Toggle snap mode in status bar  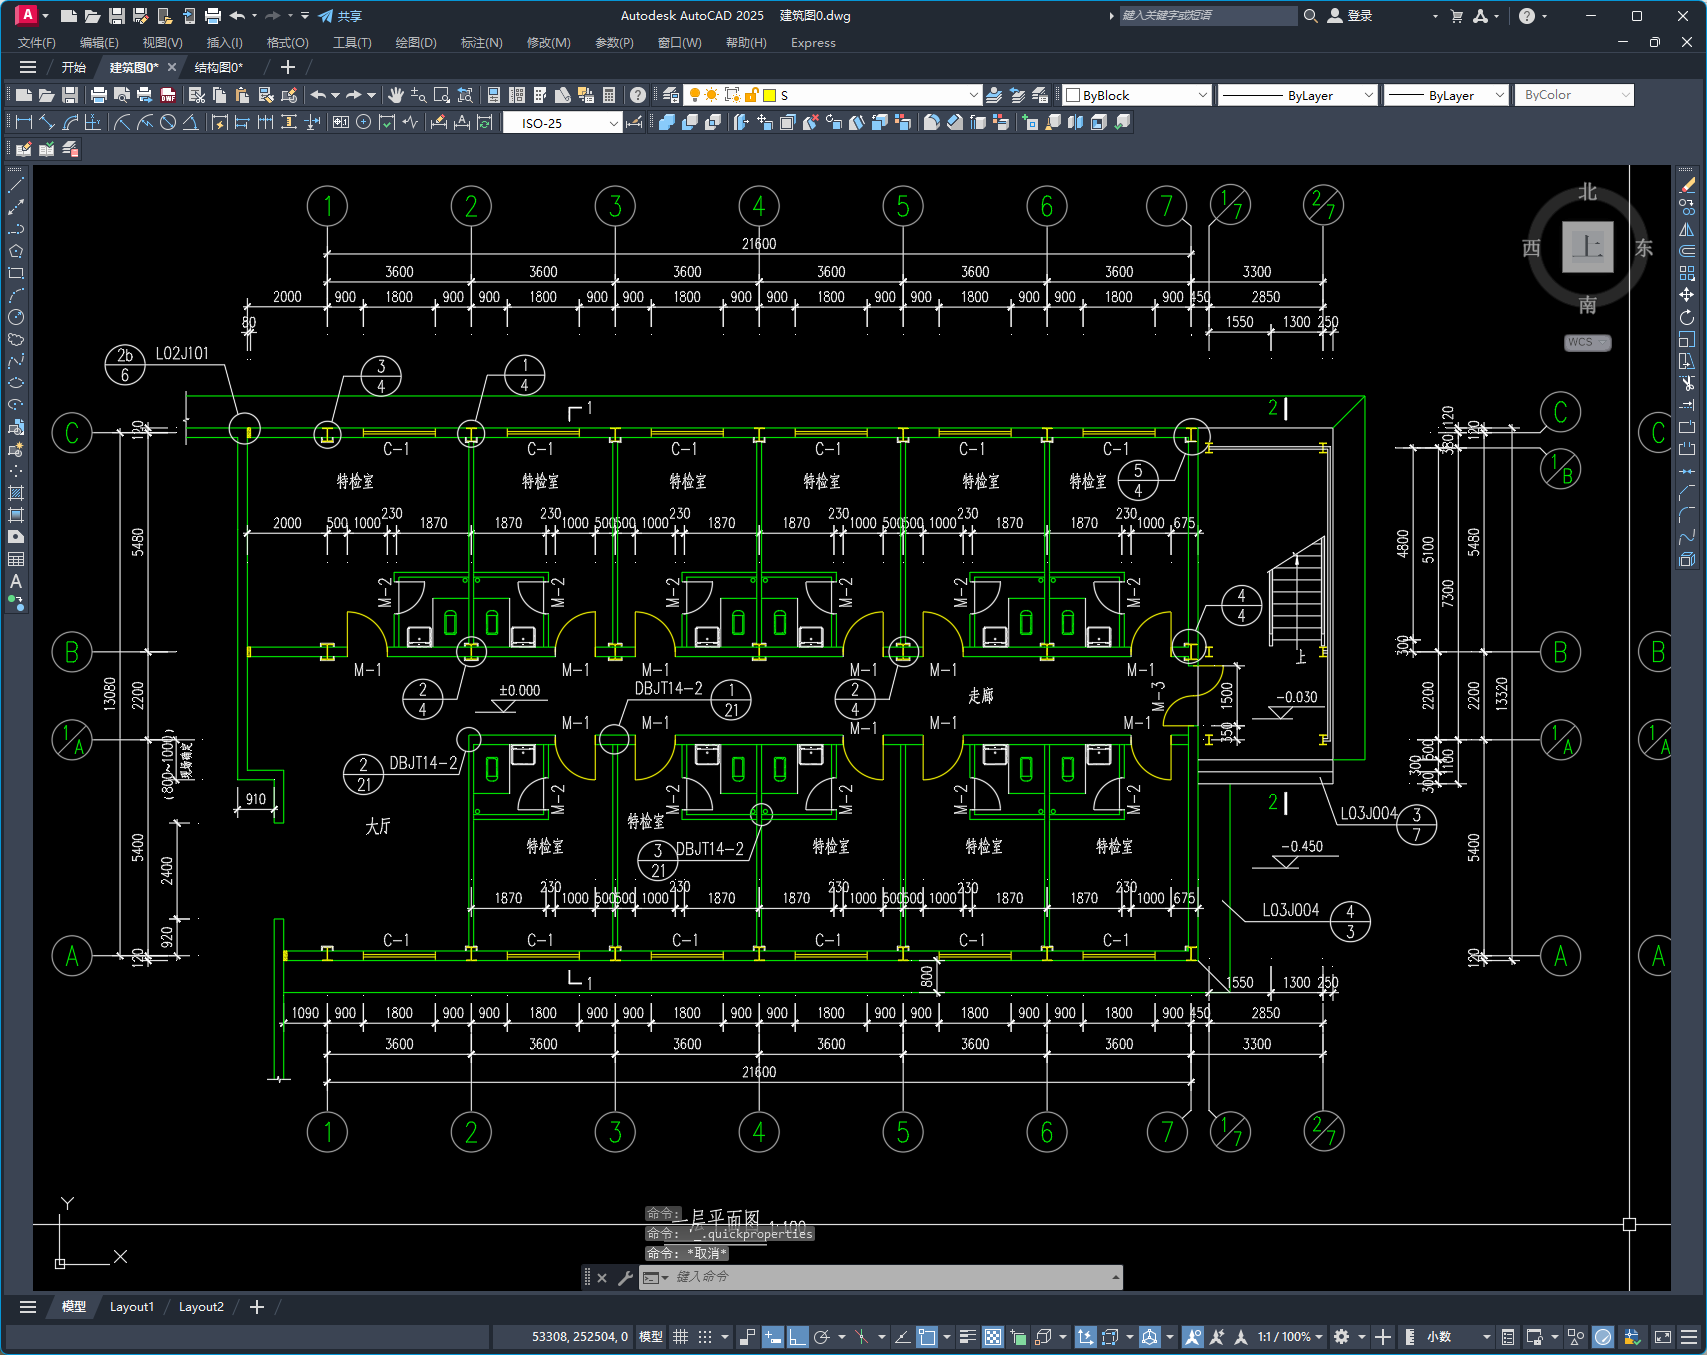pos(705,1337)
